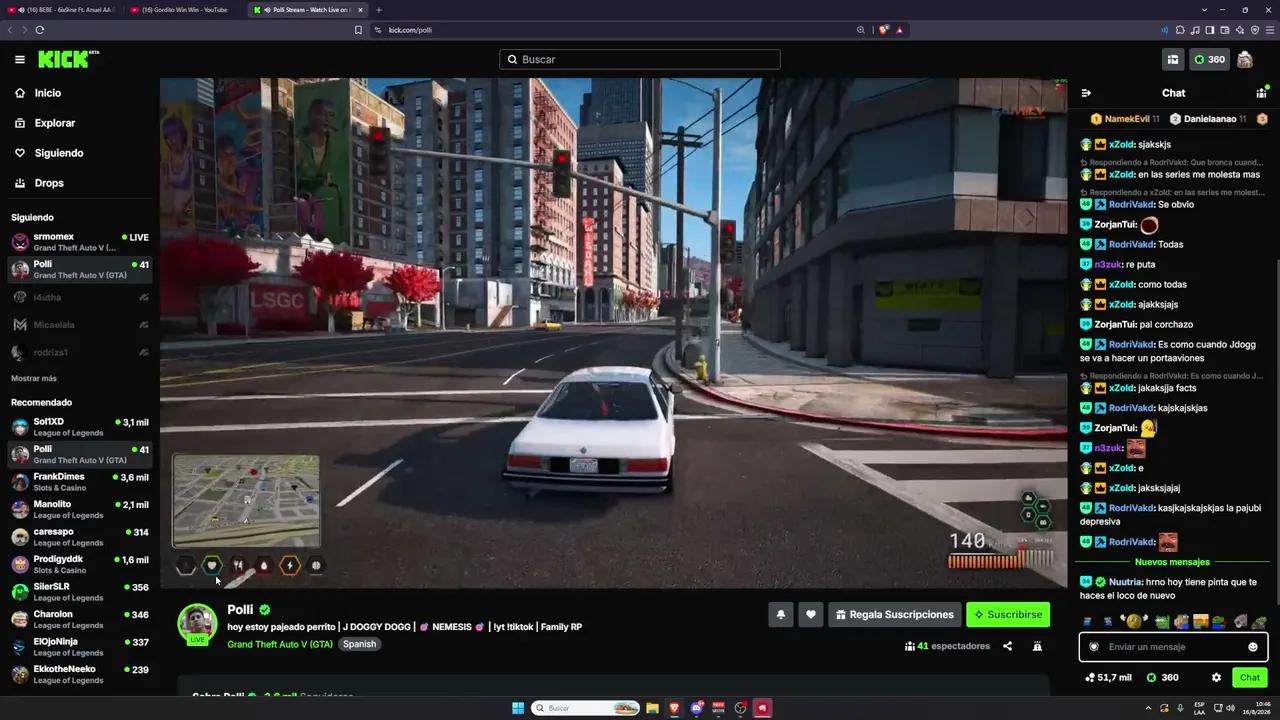Open recommended channel ElOjoNinja
Viewport: 1280px width, 720px height.
tap(80, 647)
